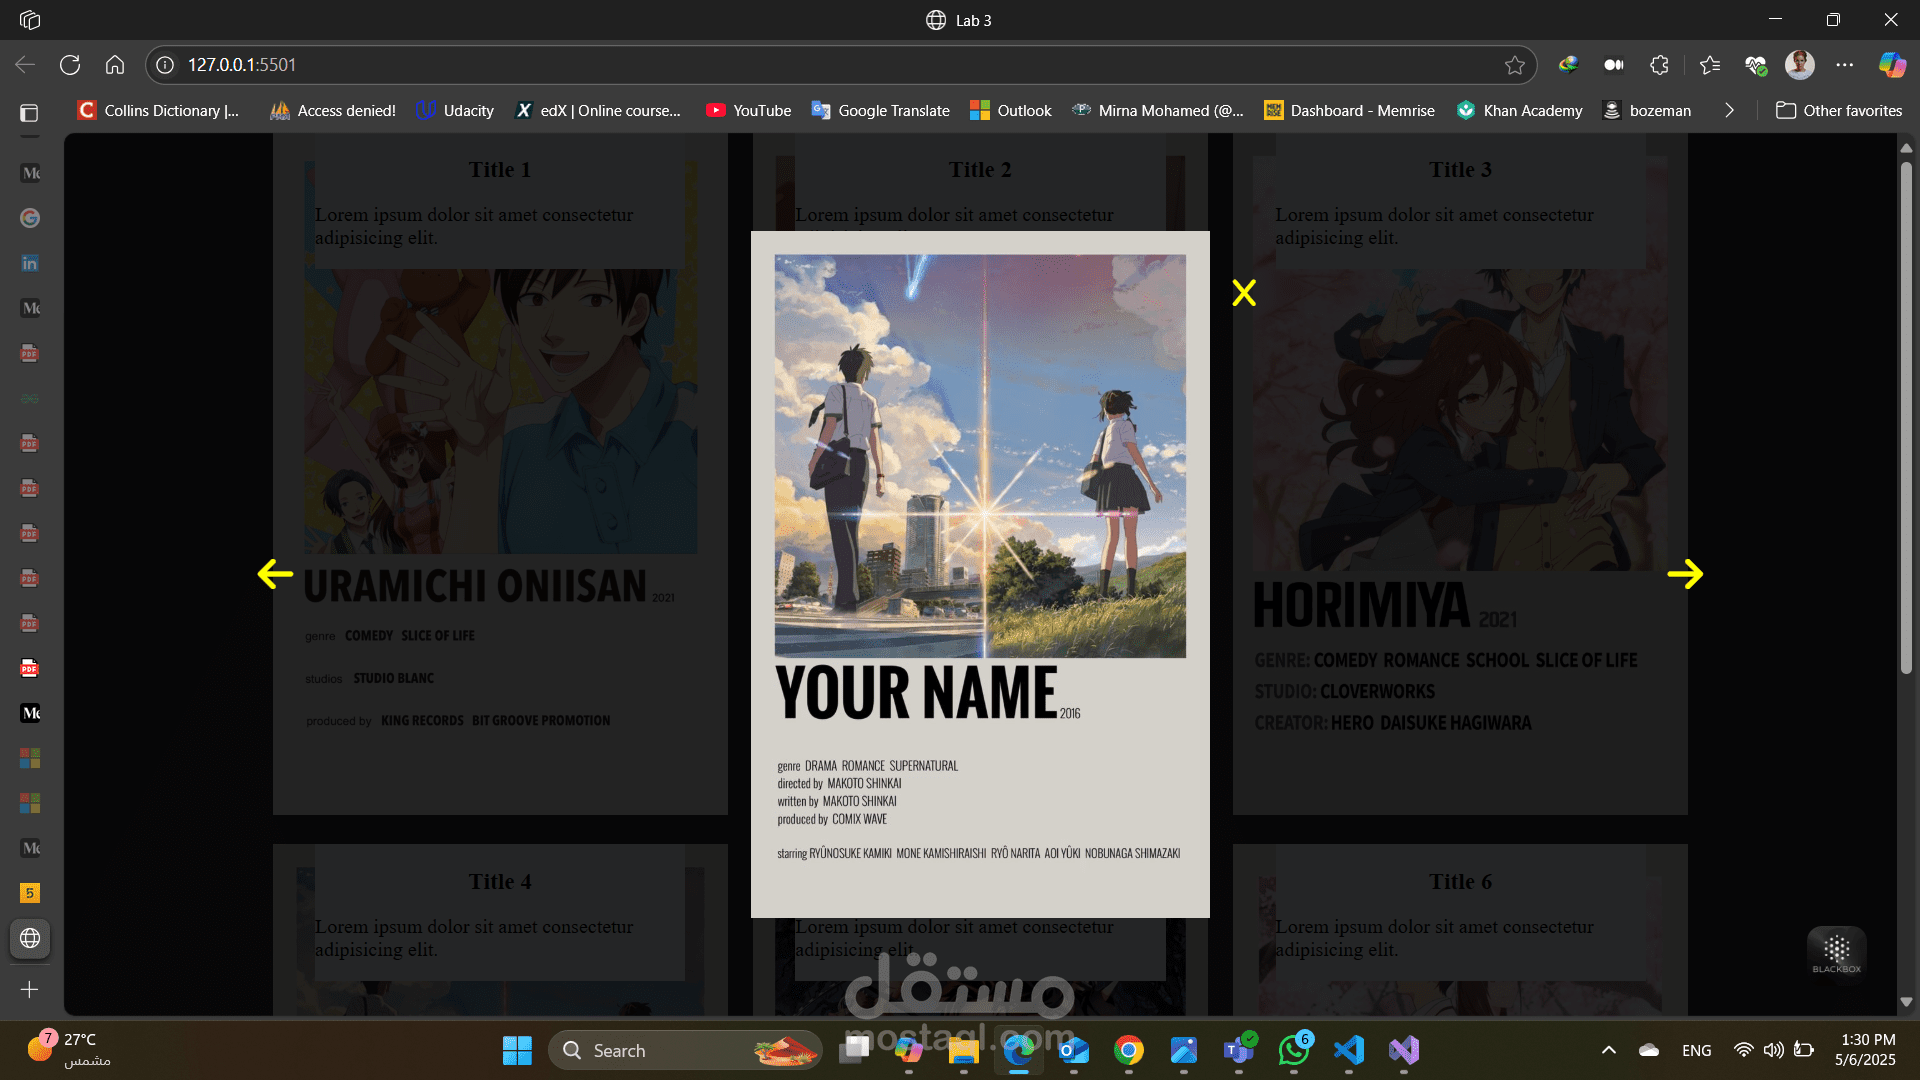Open the Workspaces icon in the title bar
1920x1080 pixels.
(x=30, y=20)
